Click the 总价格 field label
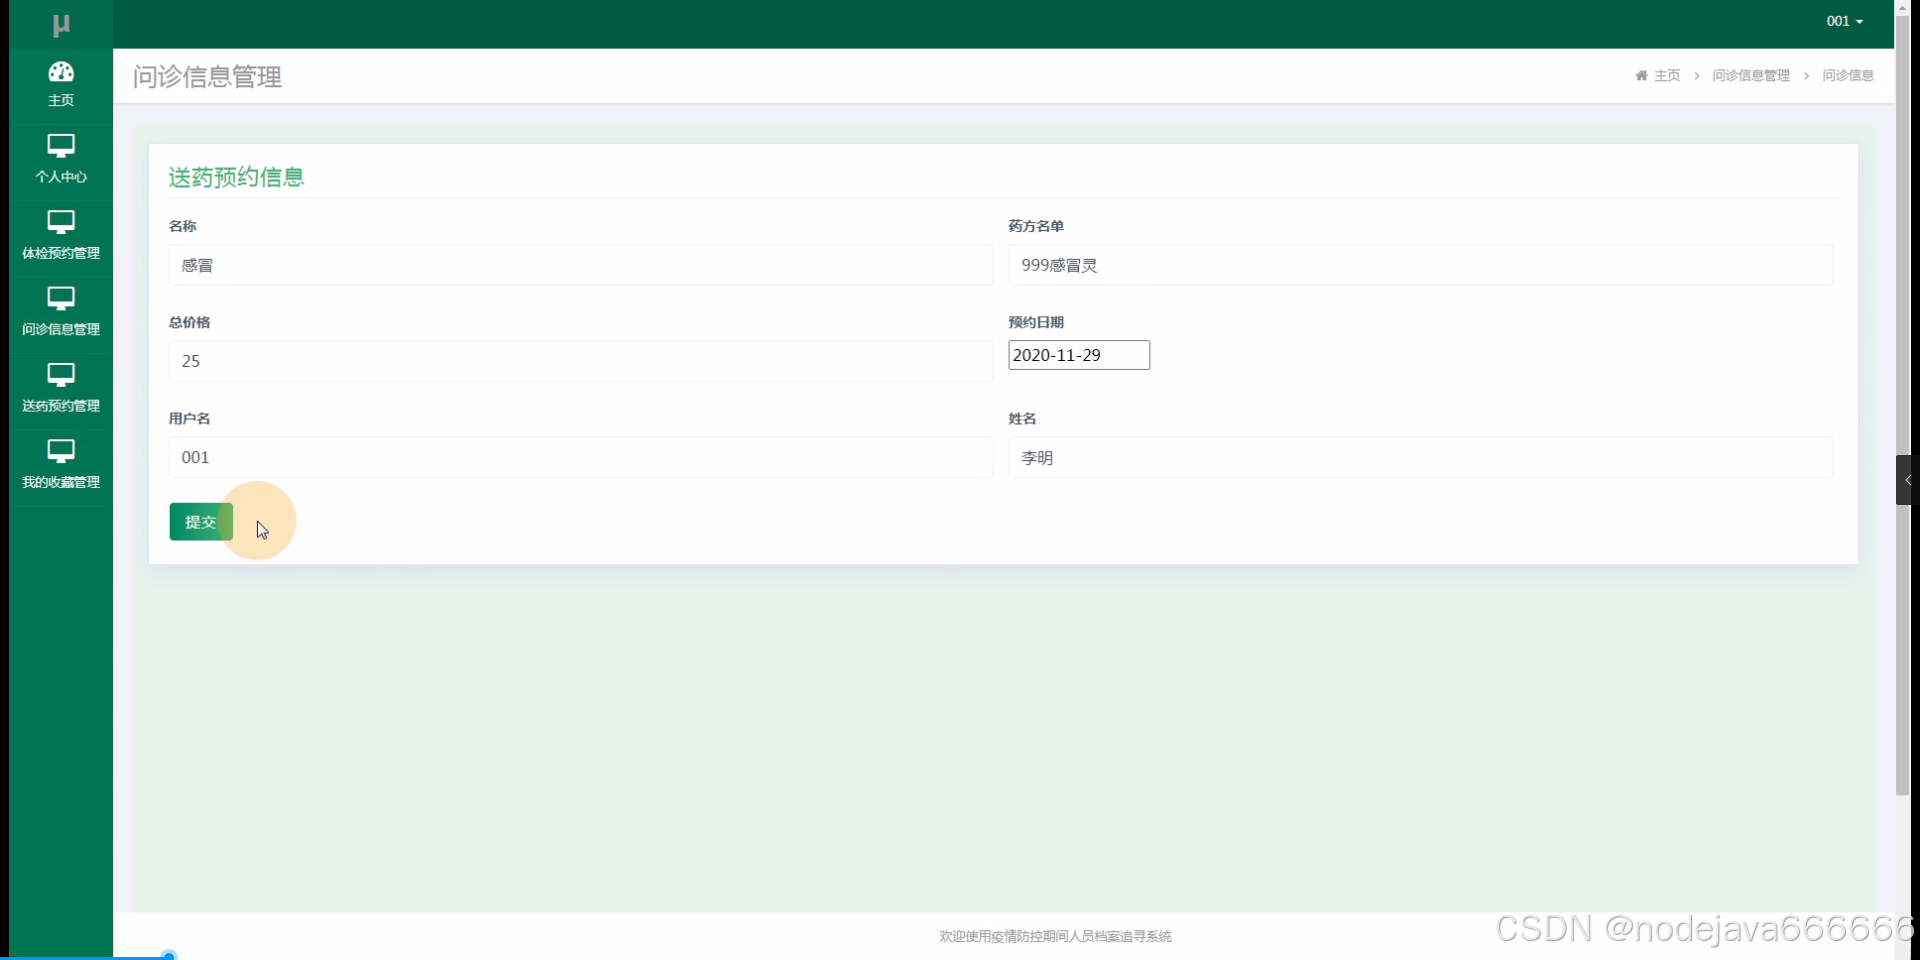 coord(189,322)
